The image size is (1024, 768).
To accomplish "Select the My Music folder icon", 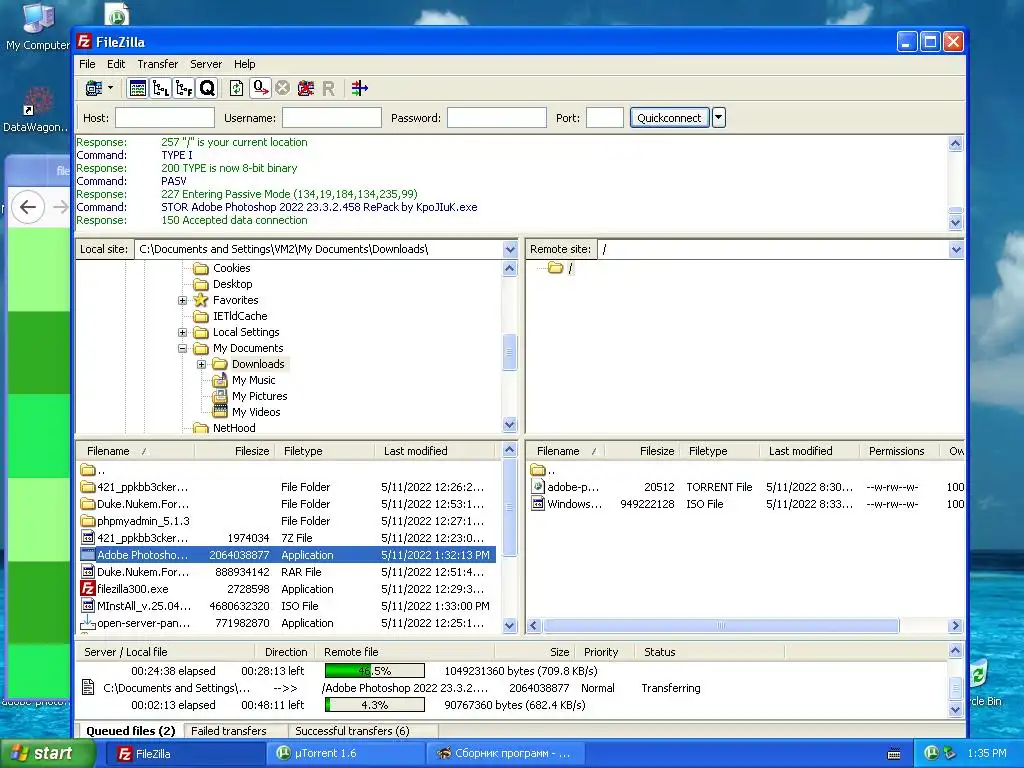I will pyautogui.click(x=220, y=380).
